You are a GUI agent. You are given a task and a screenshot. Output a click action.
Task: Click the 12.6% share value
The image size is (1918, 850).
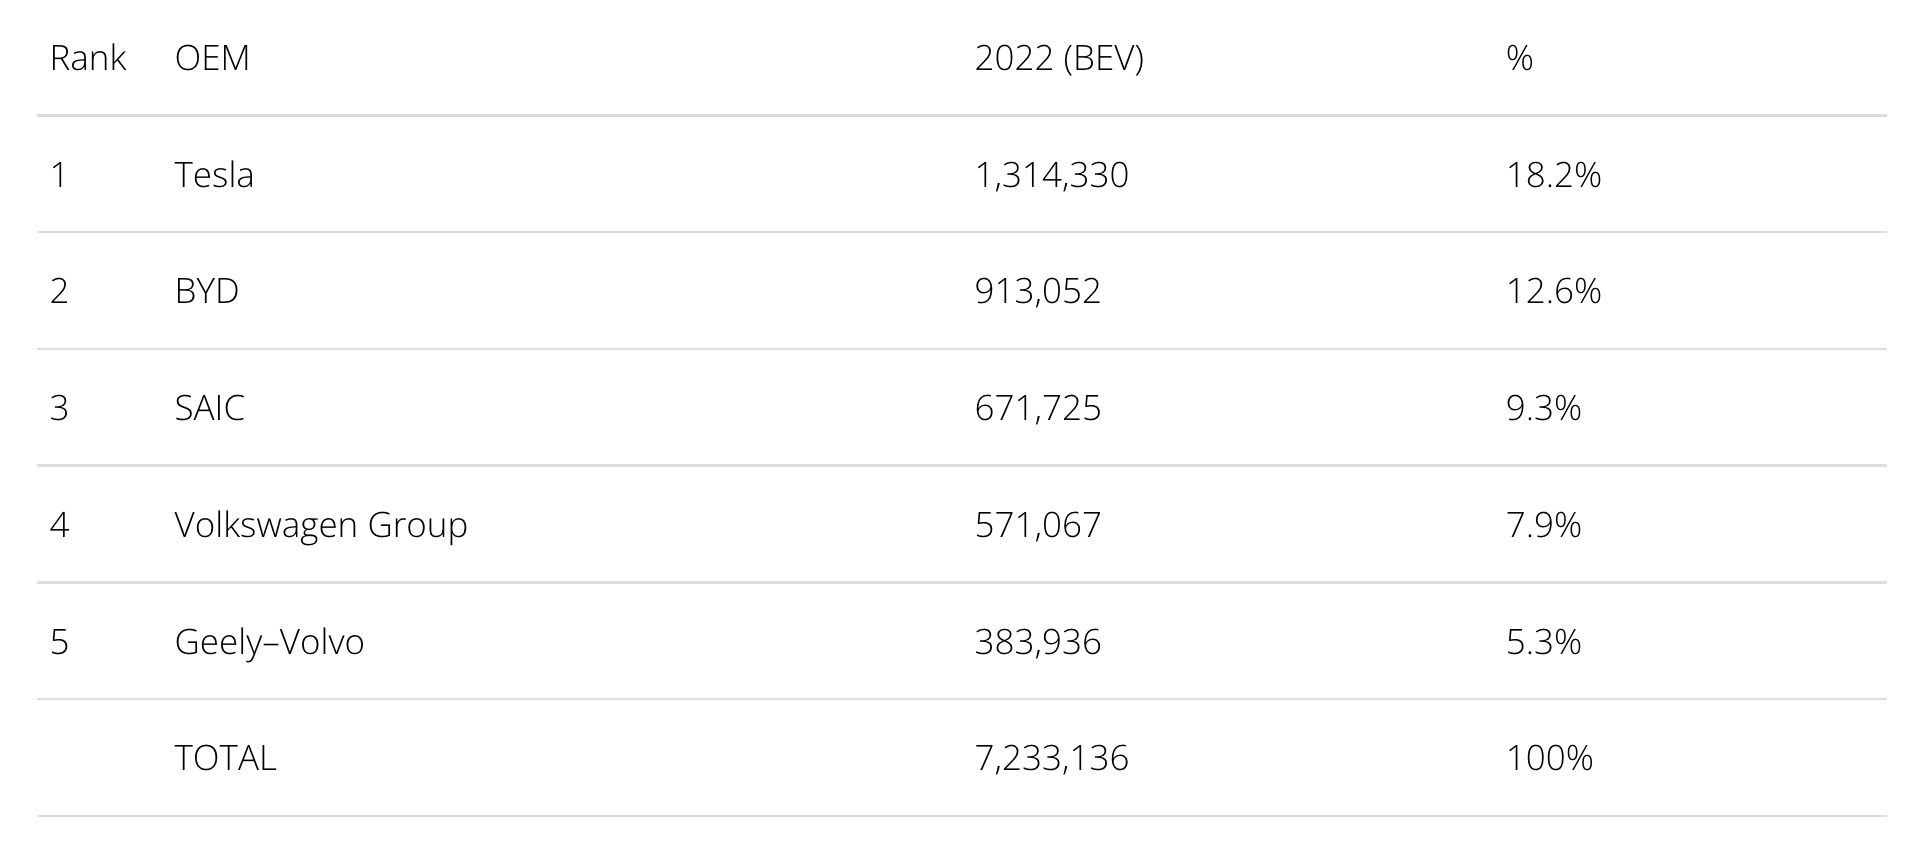pyautogui.click(x=1553, y=291)
